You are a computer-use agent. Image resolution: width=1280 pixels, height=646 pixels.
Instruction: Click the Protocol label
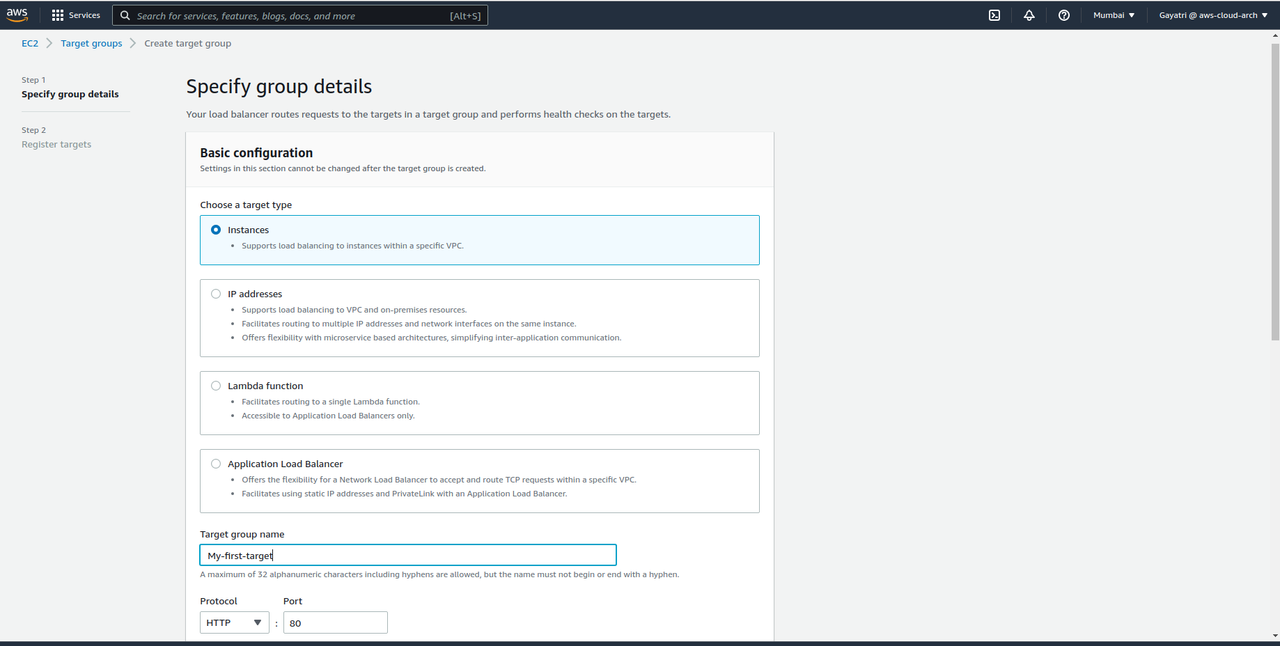coord(219,601)
